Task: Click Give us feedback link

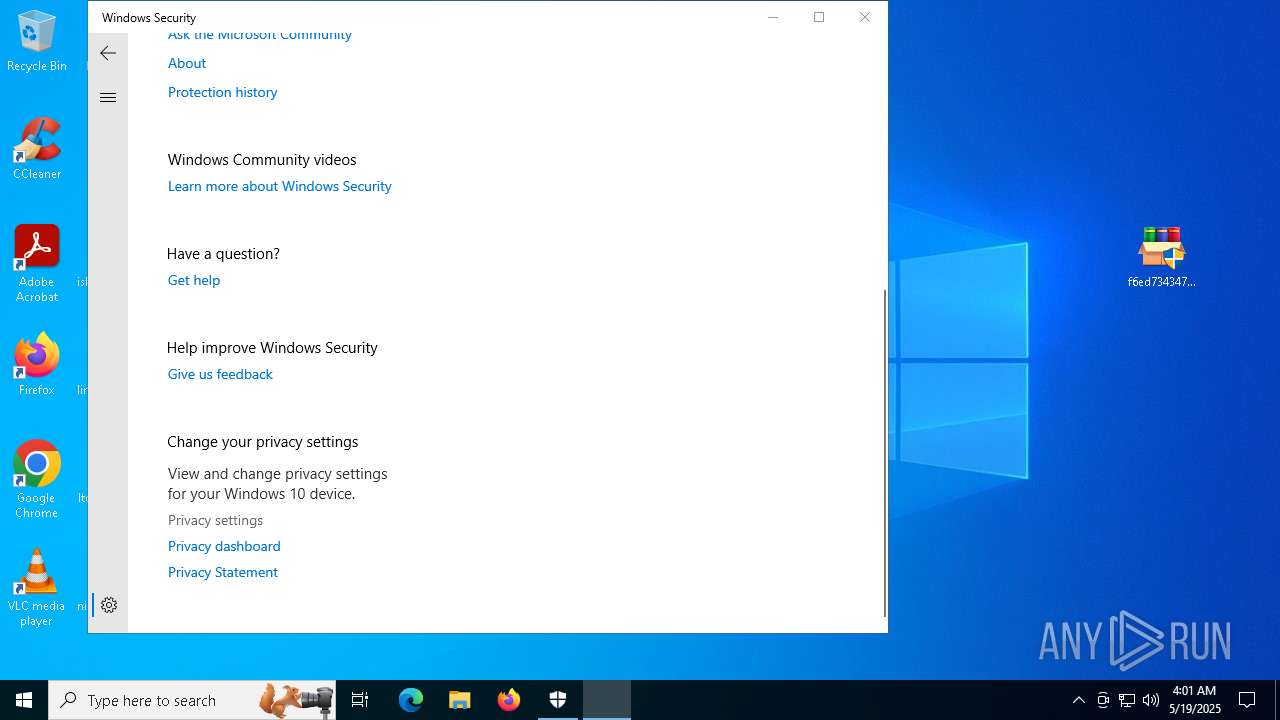Action: click(x=220, y=374)
